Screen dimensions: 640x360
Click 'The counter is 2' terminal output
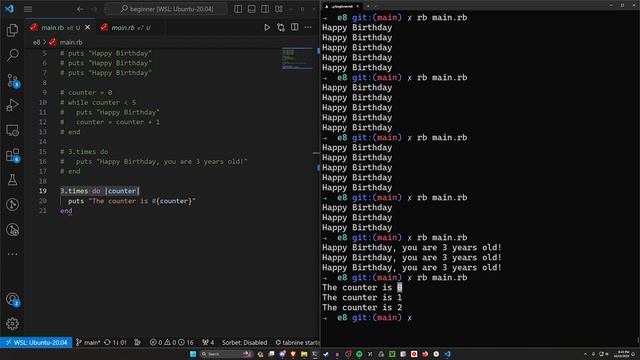362,308
